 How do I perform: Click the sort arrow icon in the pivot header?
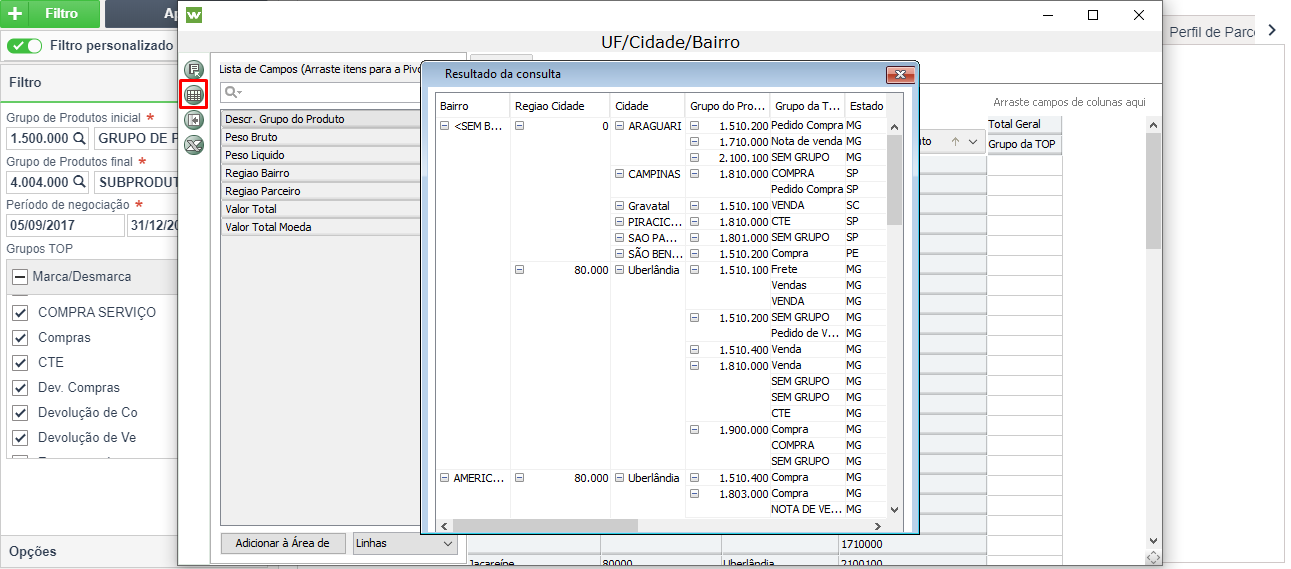[956, 142]
